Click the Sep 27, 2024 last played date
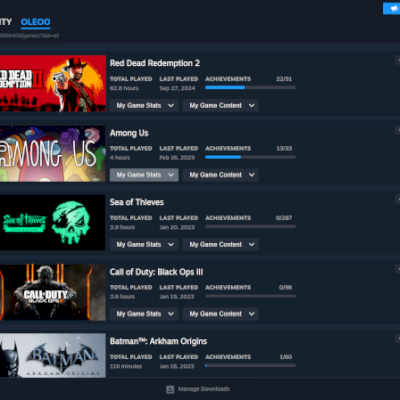Viewport: 400px width, 400px height. (x=177, y=88)
